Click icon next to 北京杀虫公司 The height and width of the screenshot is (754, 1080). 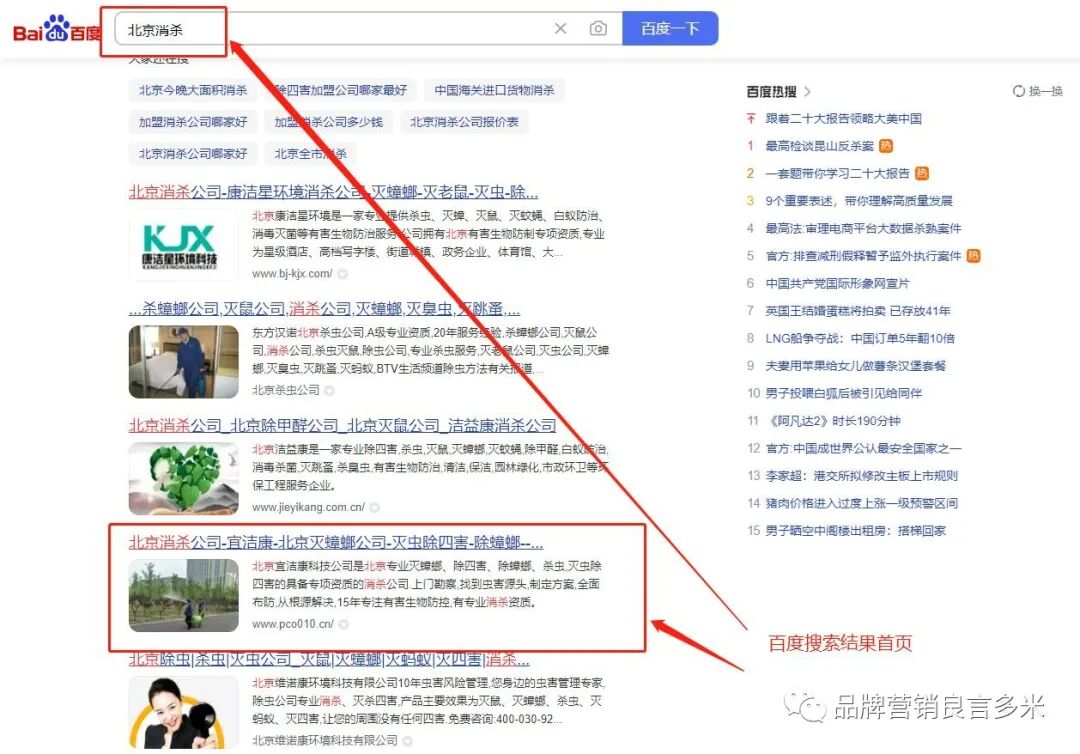[x=329, y=390]
